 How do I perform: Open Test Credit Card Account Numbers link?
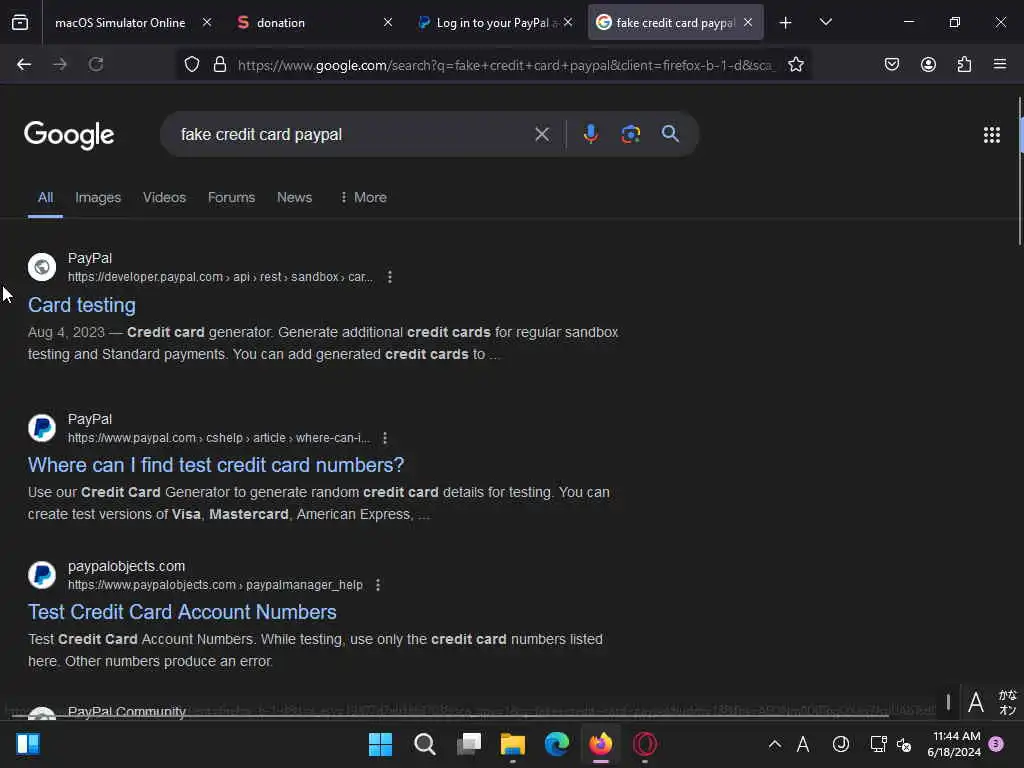[182, 612]
